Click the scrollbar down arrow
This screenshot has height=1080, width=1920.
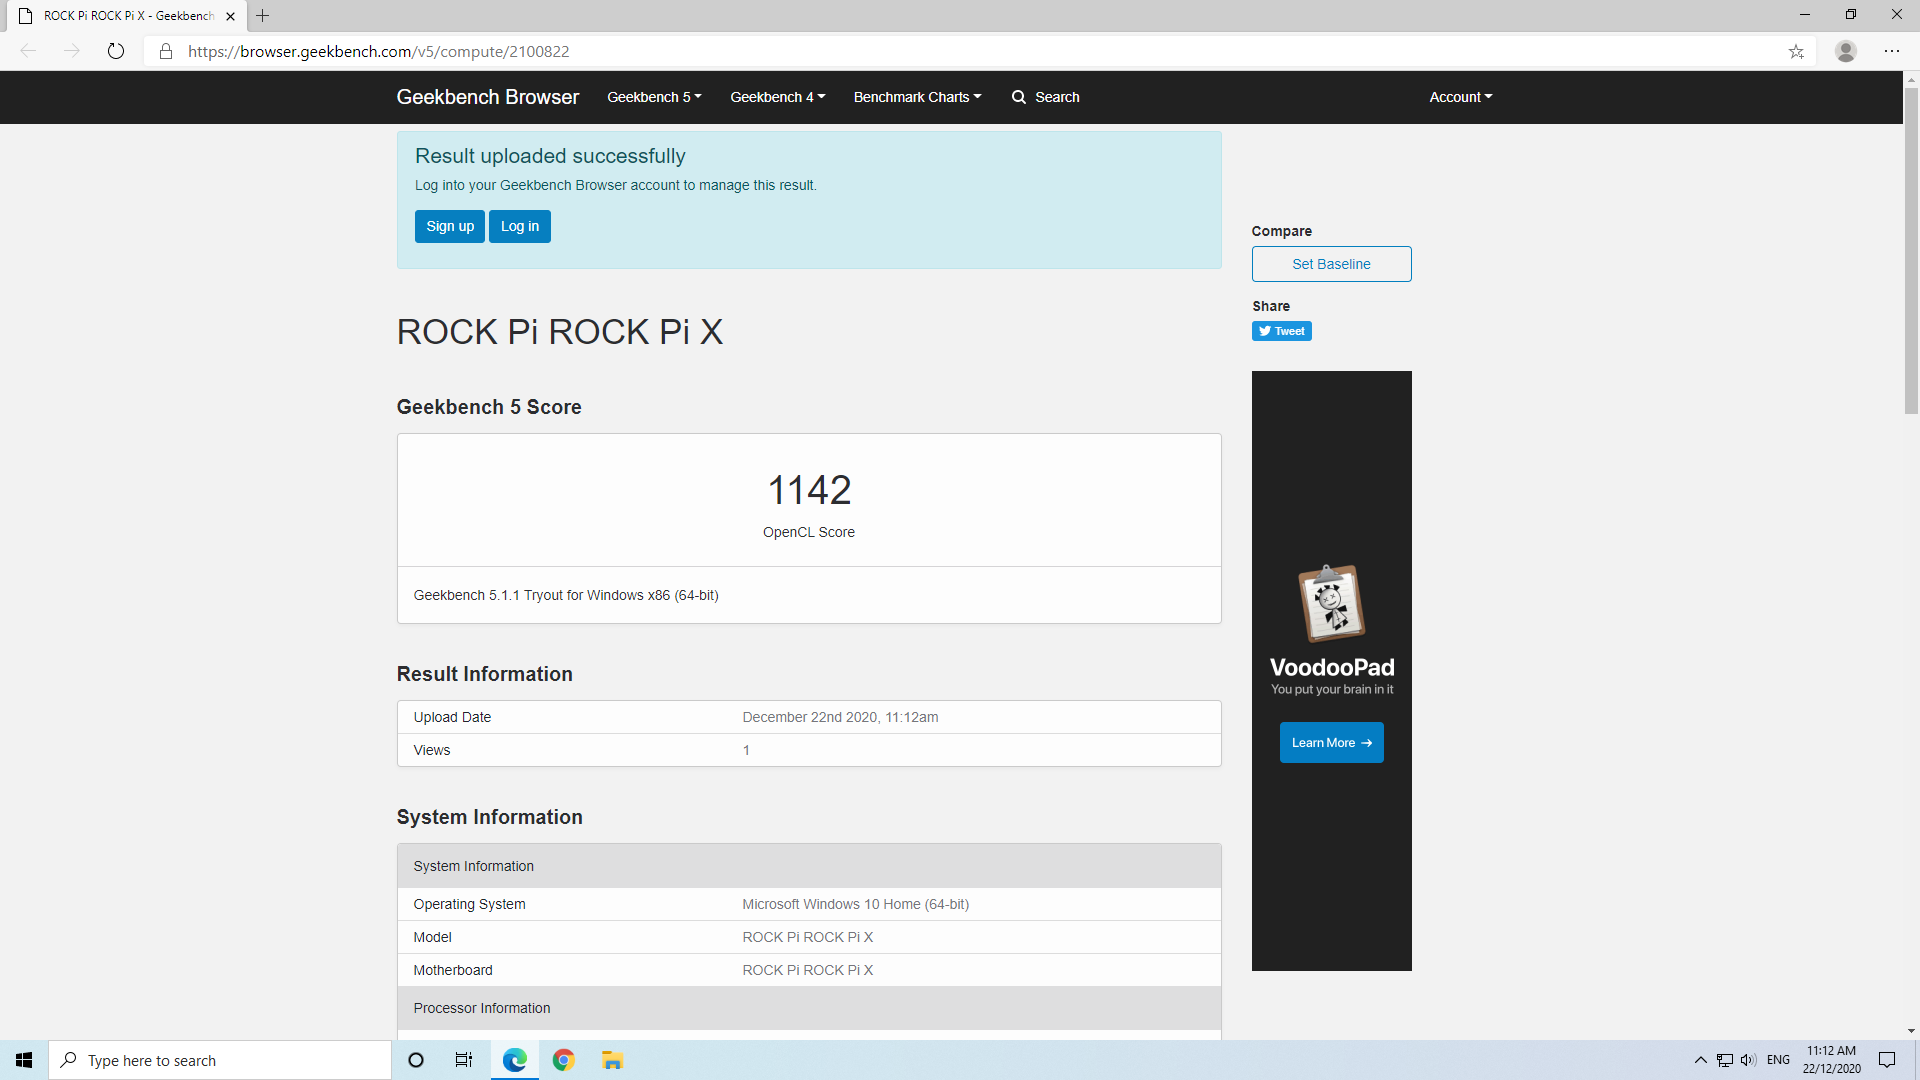point(1911,1031)
